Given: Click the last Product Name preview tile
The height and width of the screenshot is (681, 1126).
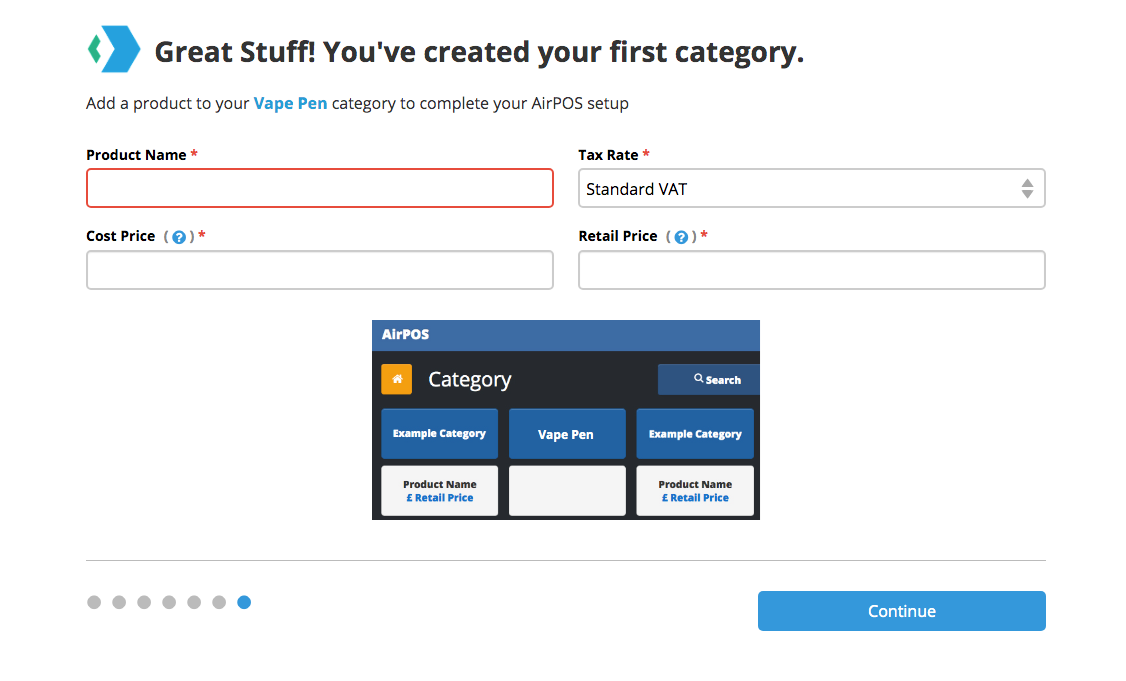Looking at the screenshot, I should [694, 491].
